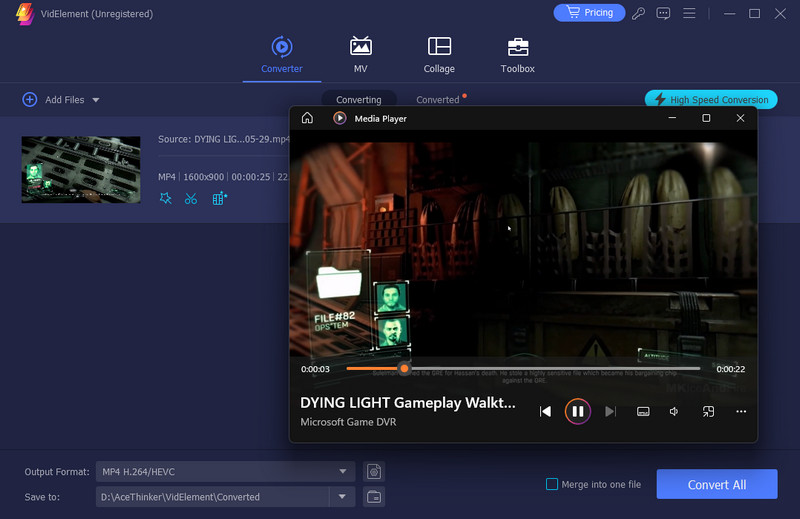Enable High Speed Conversion

711,100
